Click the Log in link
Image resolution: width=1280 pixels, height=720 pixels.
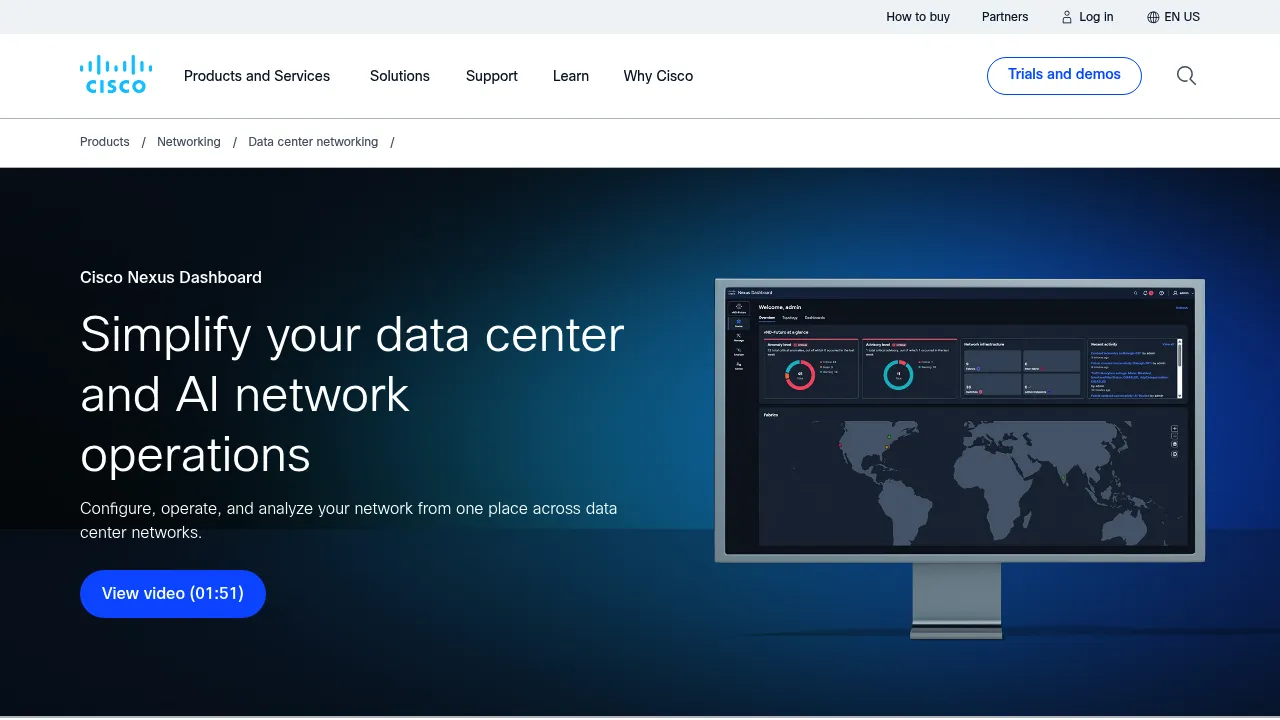pos(1096,17)
